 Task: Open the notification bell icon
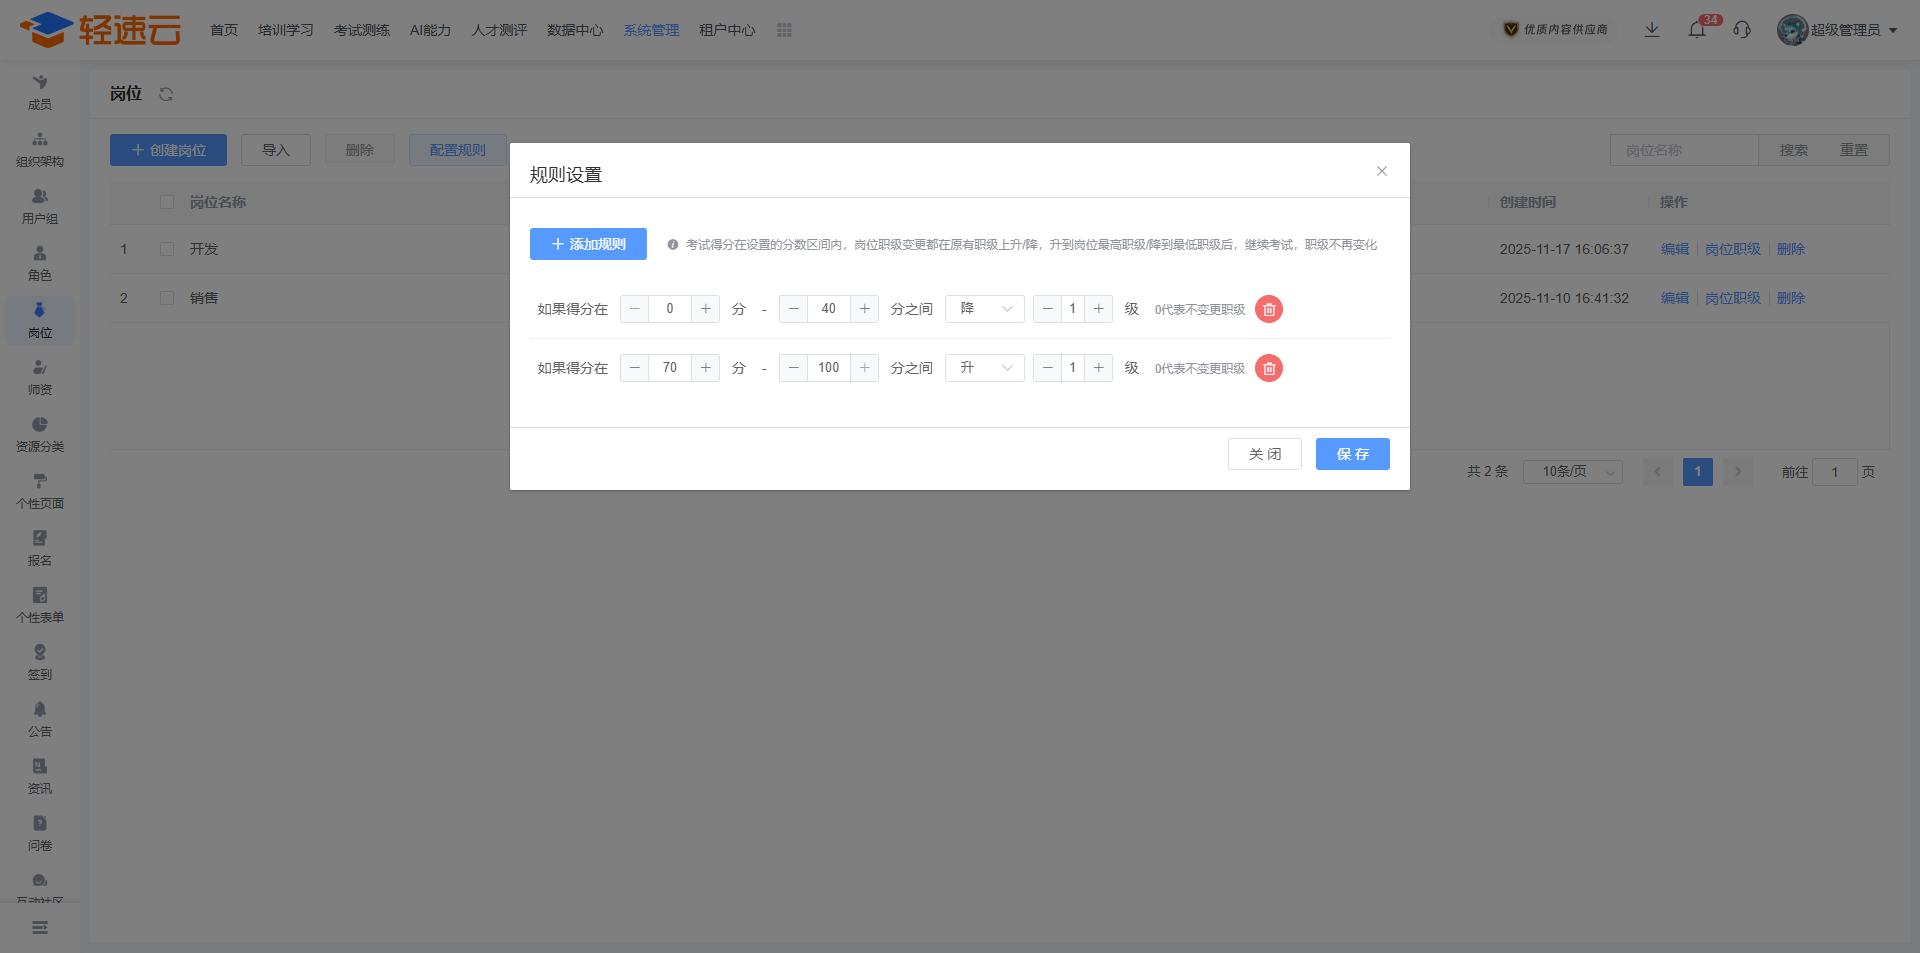(1697, 30)
